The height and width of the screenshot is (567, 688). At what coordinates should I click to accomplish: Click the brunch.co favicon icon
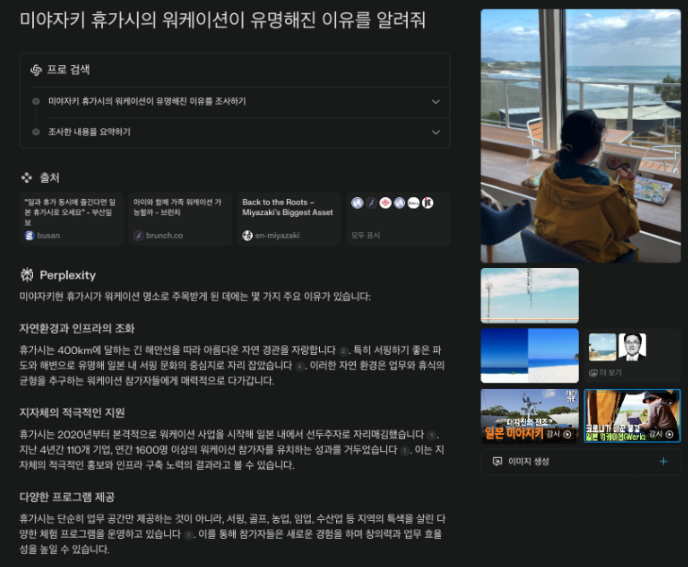tap(138, 236)
